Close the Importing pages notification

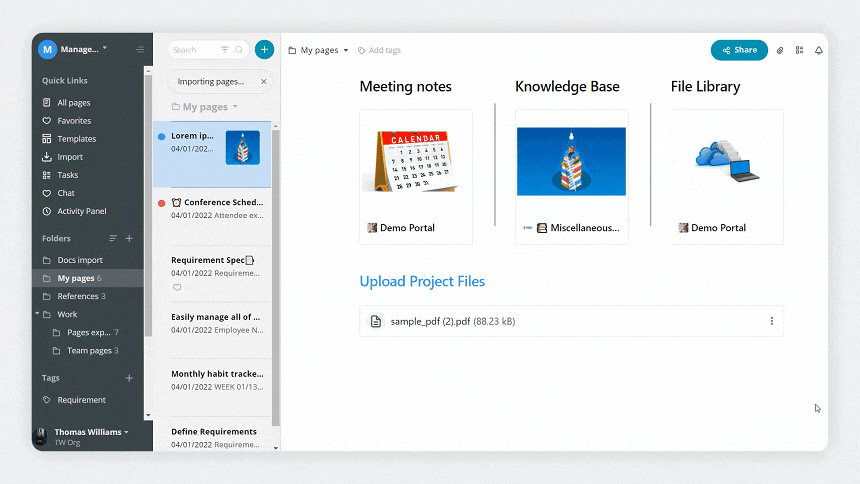click(x=264, y=81)
